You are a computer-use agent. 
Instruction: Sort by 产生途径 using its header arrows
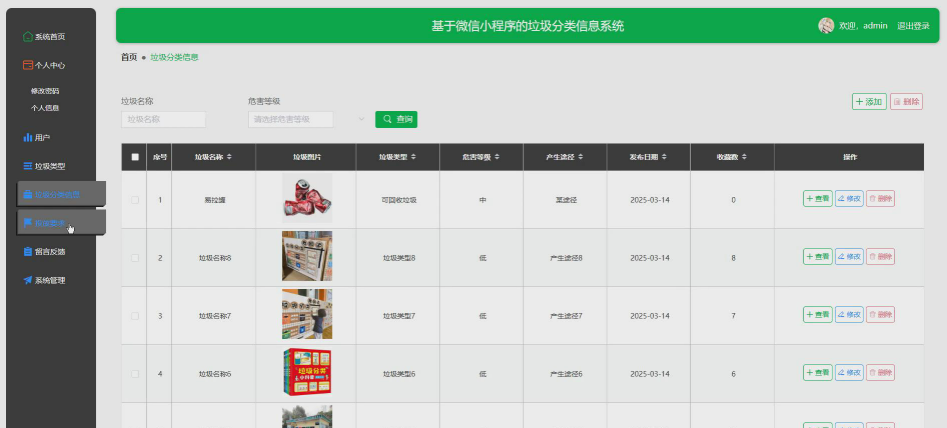580,157
